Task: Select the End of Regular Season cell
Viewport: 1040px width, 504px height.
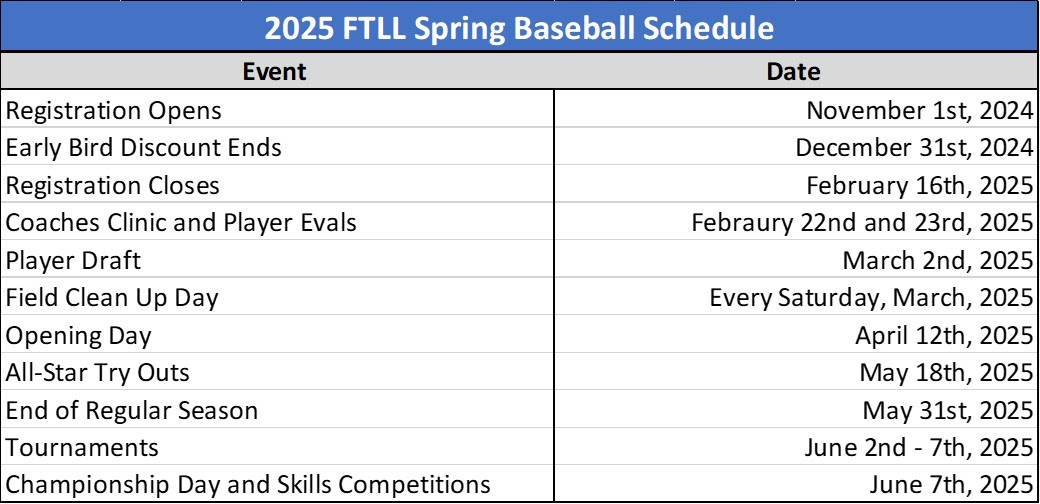Action: tap(277, 409)
